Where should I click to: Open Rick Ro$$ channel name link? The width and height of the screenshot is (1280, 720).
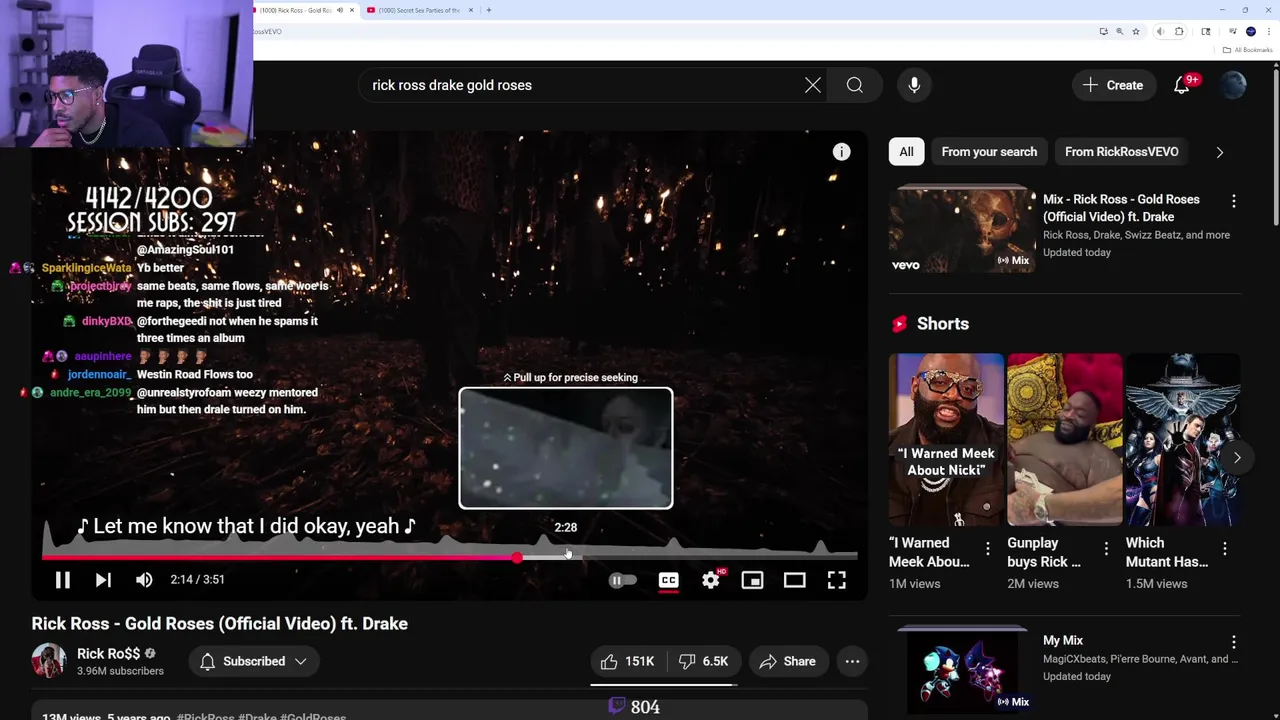pyautogui.click(x=108, y=653)
